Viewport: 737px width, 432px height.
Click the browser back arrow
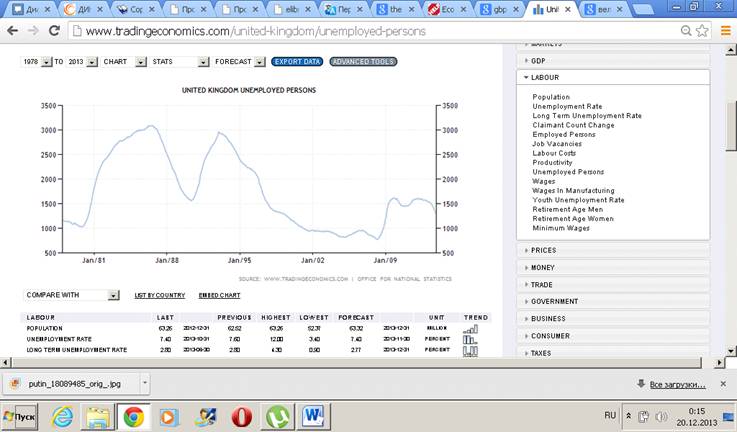(13, 31)
